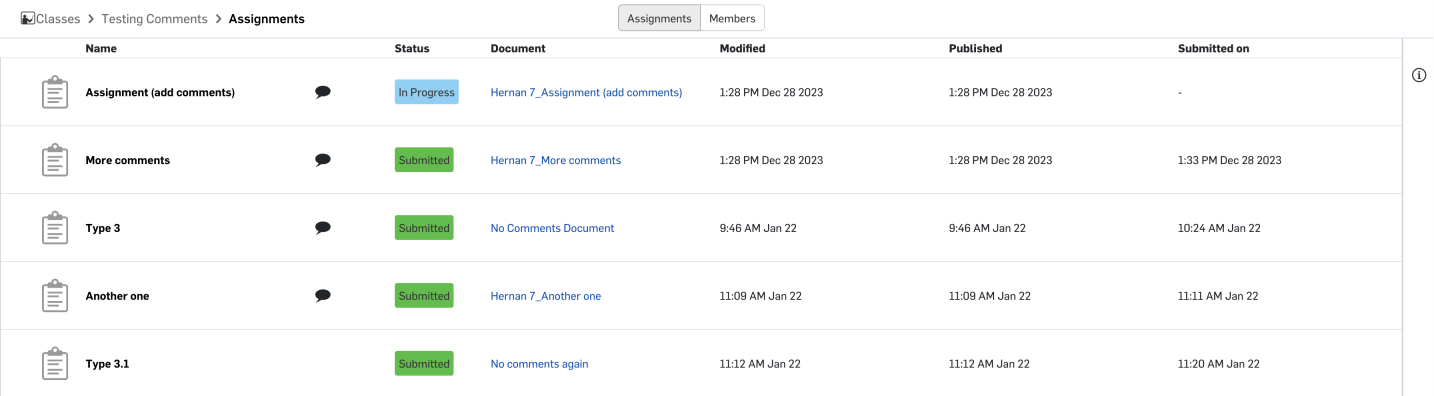Open Hernan 7_Assignment (add comments) document
This screenshot has width=1434, height=396.
[586, 92]
